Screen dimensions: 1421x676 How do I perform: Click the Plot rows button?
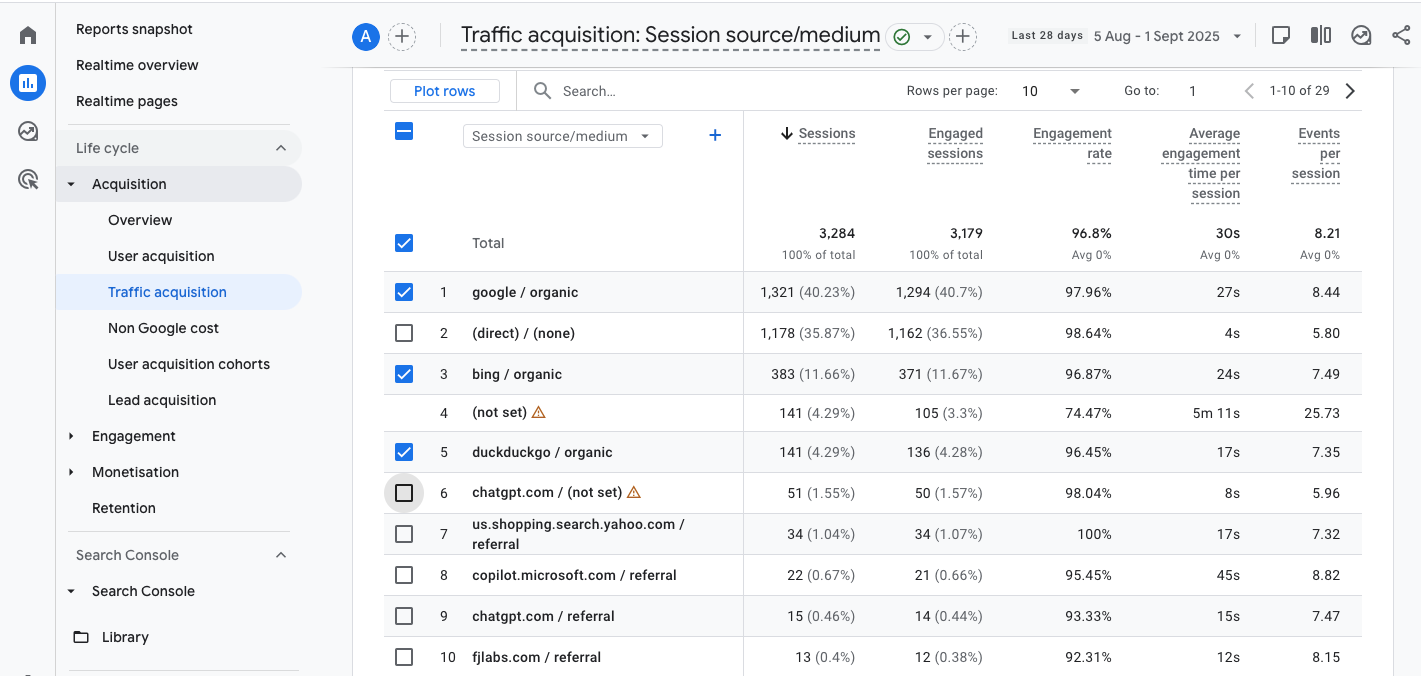pyautogui.click(x=444, y=90)
